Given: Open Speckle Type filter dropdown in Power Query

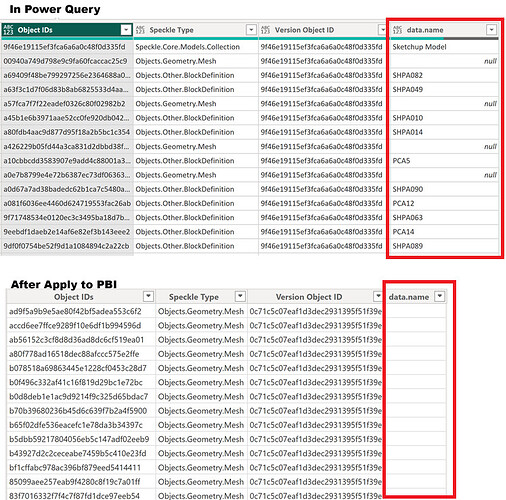Looking at the screenshot, I should (x=251, y=30).
